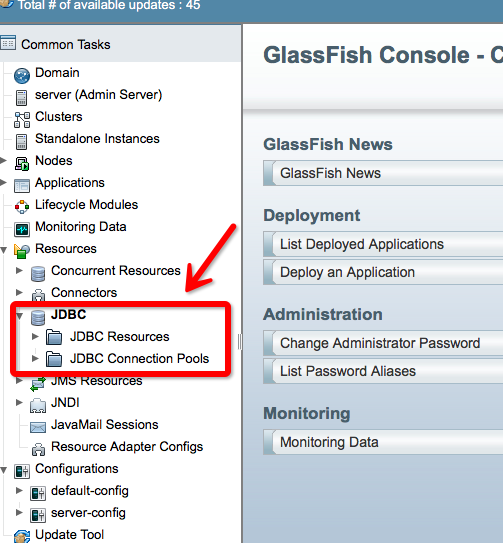Click the JDBC Connection Pools folder icon
503x543 pixels.
(54, 359)
